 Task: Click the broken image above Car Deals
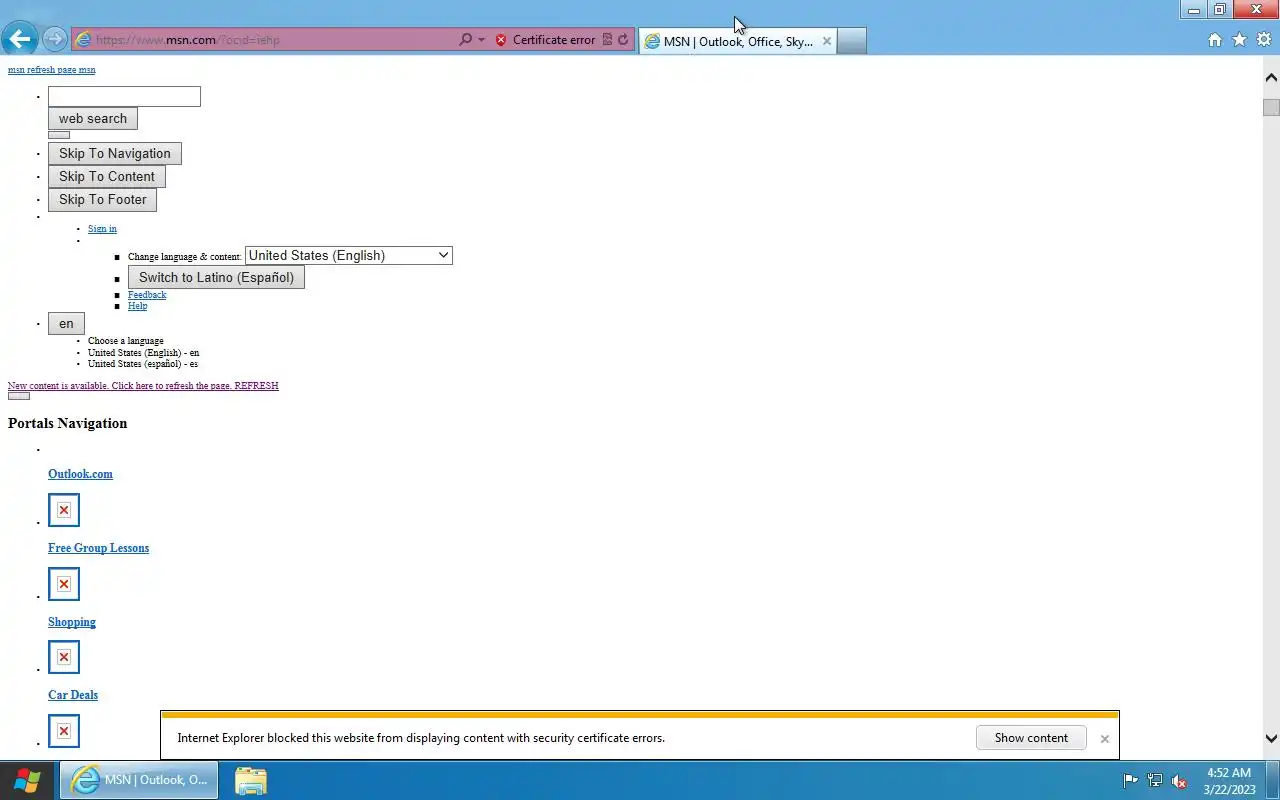[x=64, y=657]
